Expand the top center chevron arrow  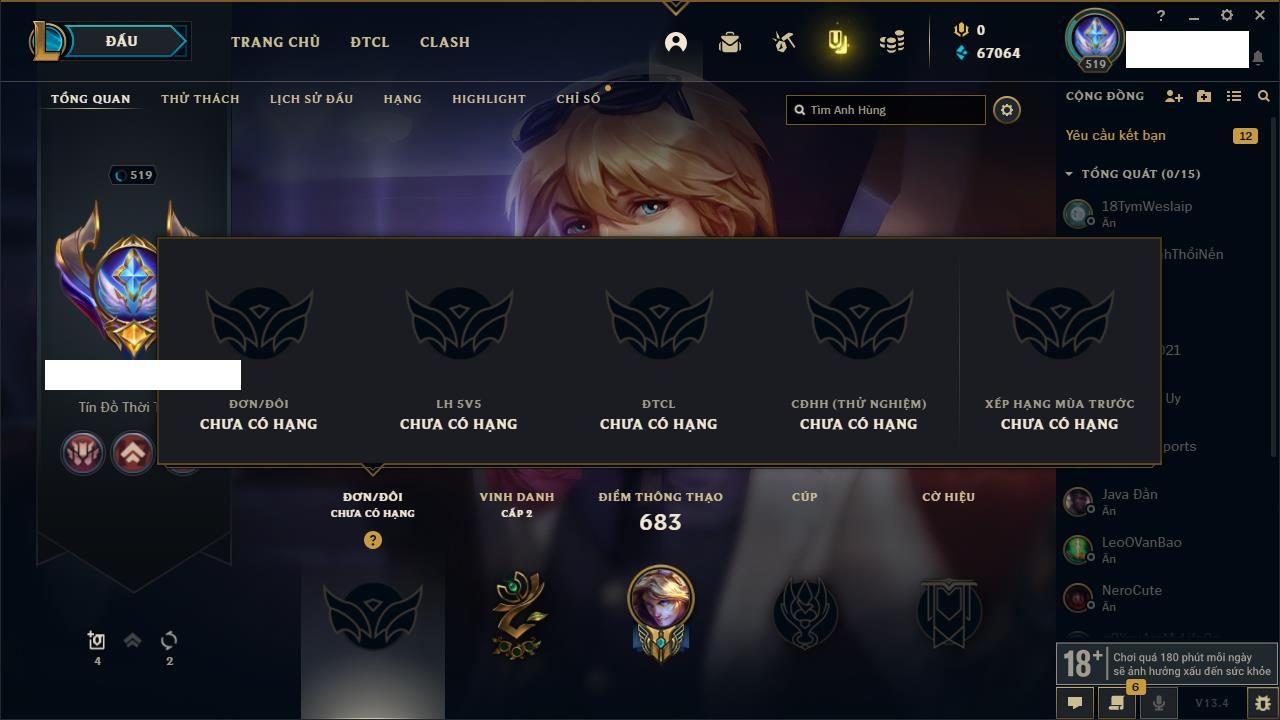[x=675, y=7]
